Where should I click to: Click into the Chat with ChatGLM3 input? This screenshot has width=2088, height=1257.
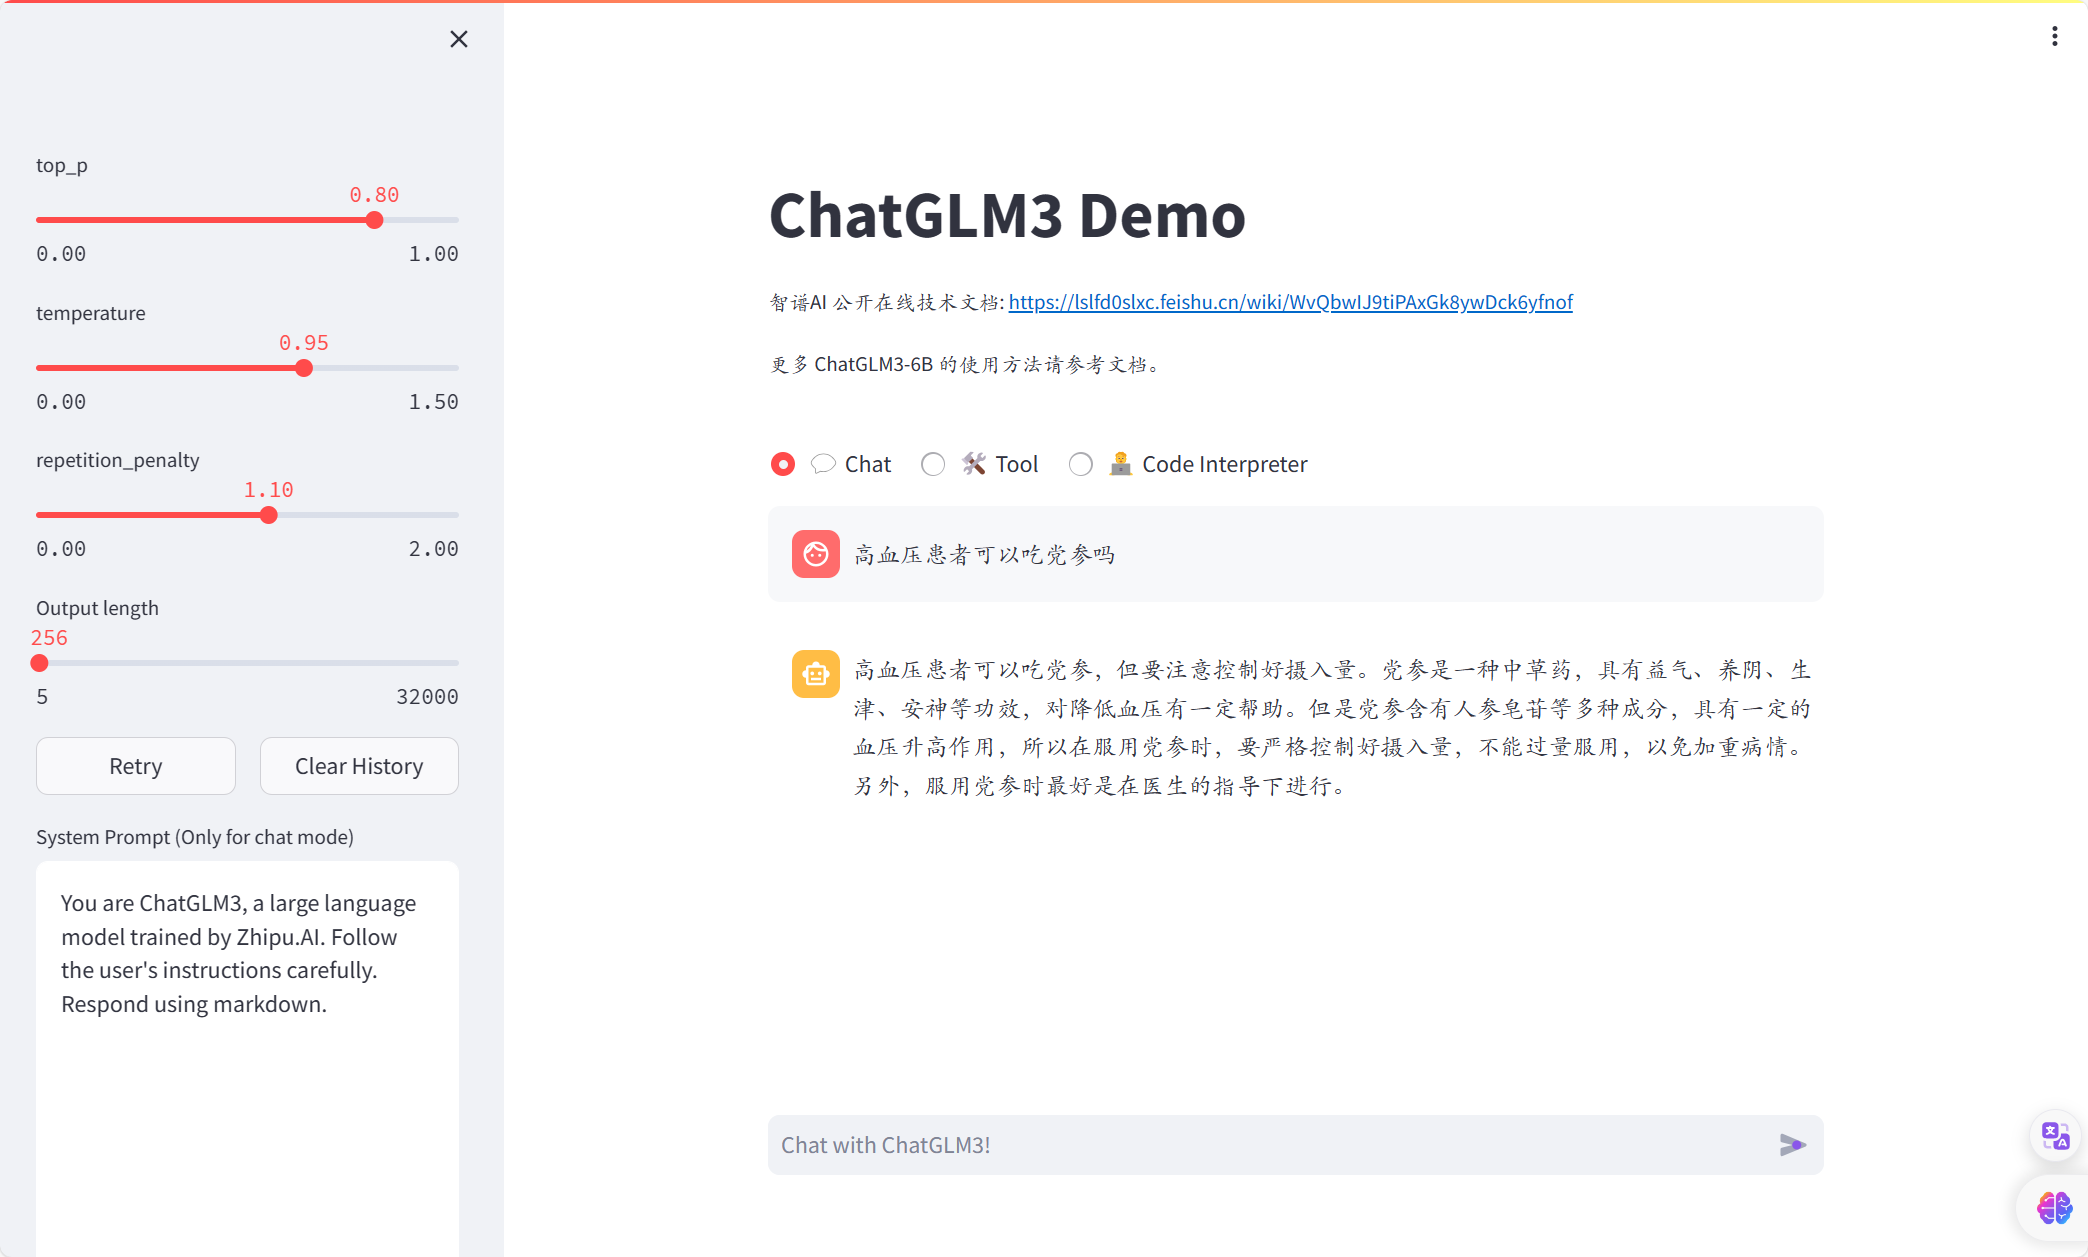pyautogui.click(x=1270, y=1145)
